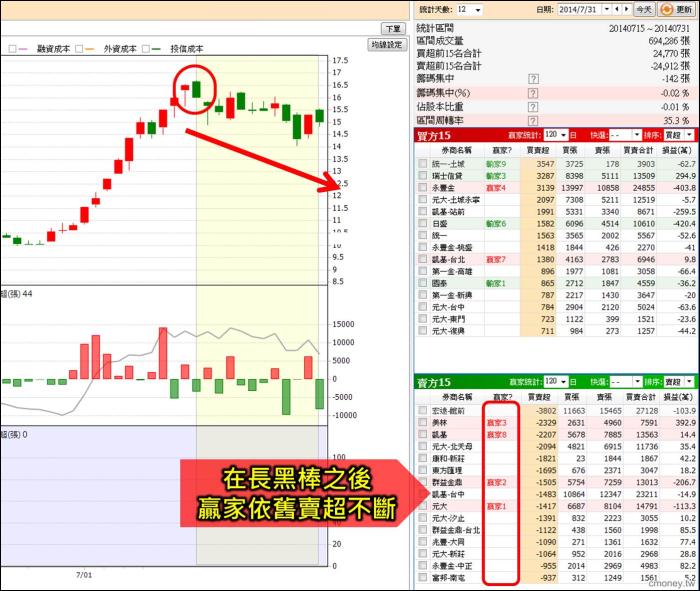Sort sellers by 賣張 column header
700x591 pixels.
pyautogui.click(x=604, y=397)
